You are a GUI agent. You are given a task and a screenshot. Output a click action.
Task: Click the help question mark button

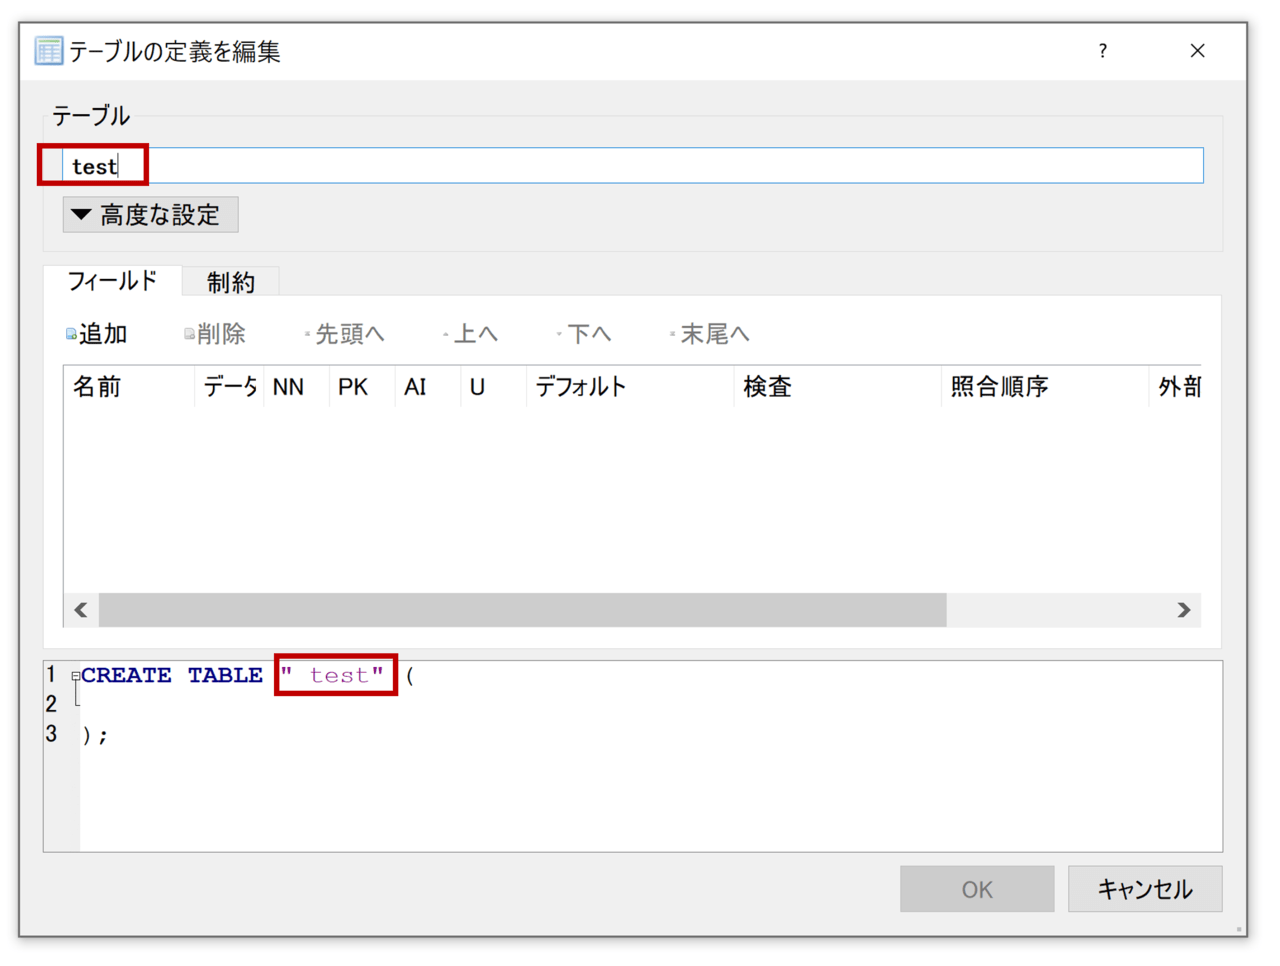click(1103, 51)
